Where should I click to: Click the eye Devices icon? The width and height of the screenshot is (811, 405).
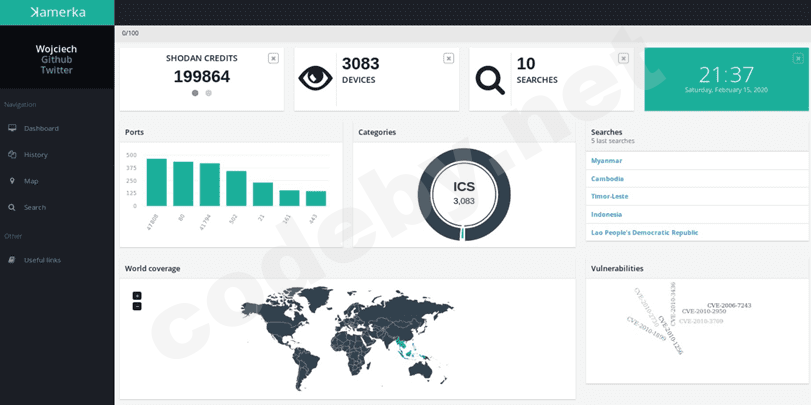[316, 79]
